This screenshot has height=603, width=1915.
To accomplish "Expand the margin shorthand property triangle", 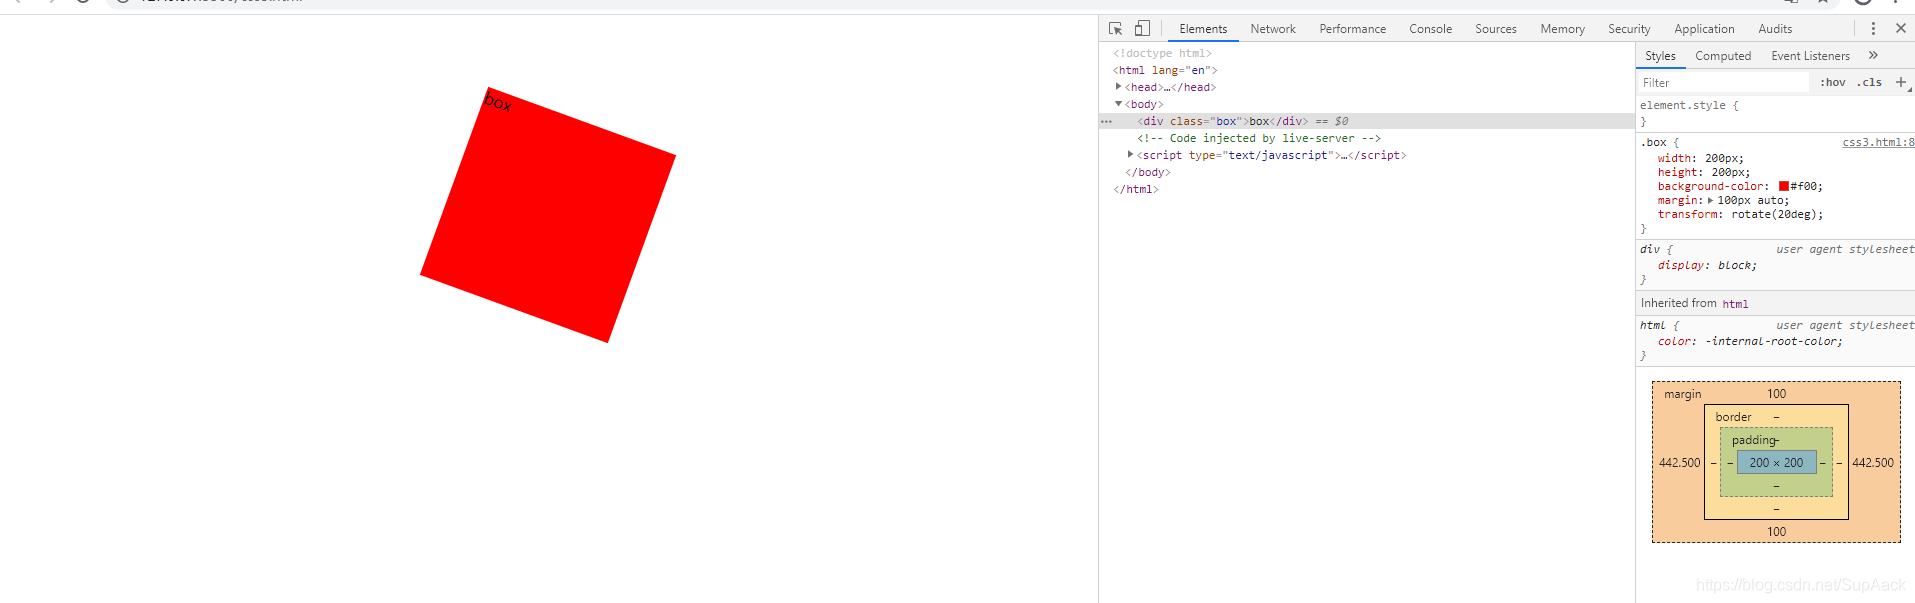I will click(1710, 201).
